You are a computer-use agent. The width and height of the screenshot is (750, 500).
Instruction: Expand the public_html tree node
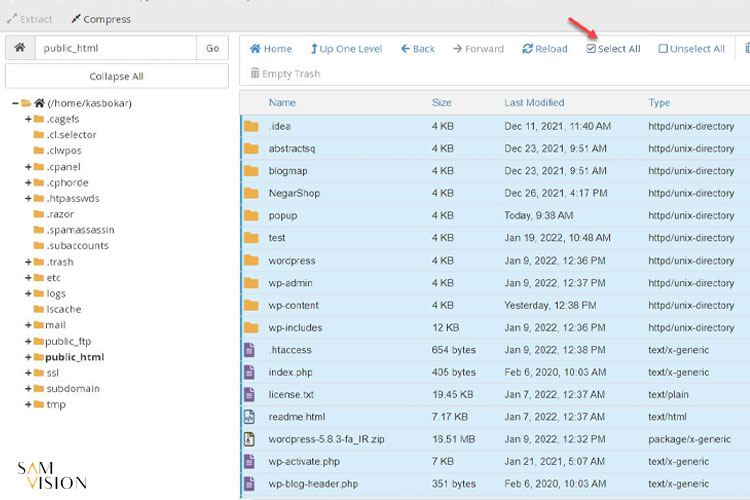(x=28, y=357)
